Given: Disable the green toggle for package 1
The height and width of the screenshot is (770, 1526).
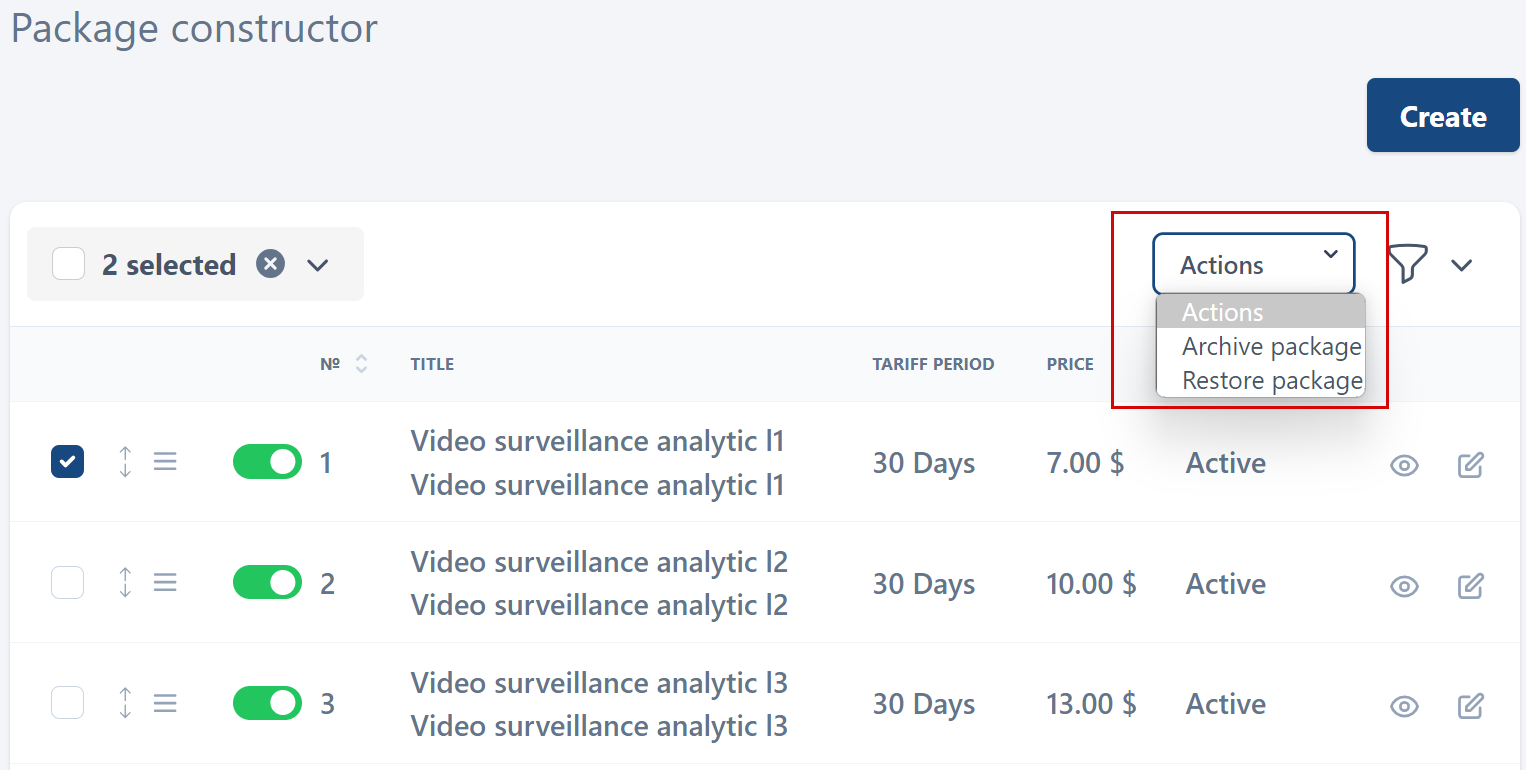Looking at the screenshot, I should click(x=267, y=462).
